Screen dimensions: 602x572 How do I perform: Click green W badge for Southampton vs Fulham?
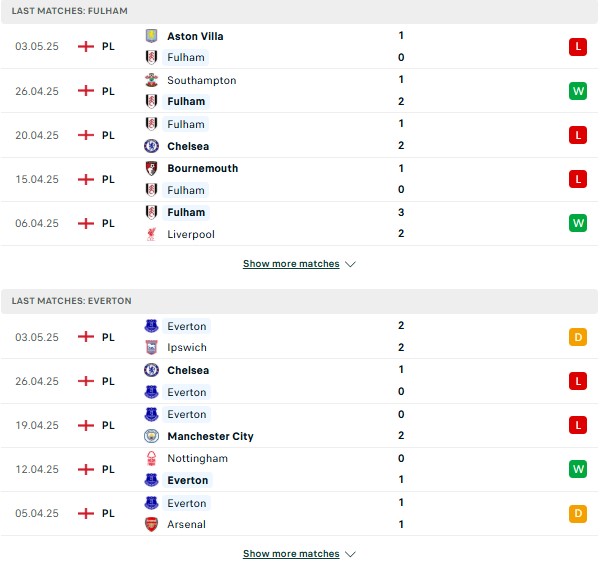tap(578, 91)
